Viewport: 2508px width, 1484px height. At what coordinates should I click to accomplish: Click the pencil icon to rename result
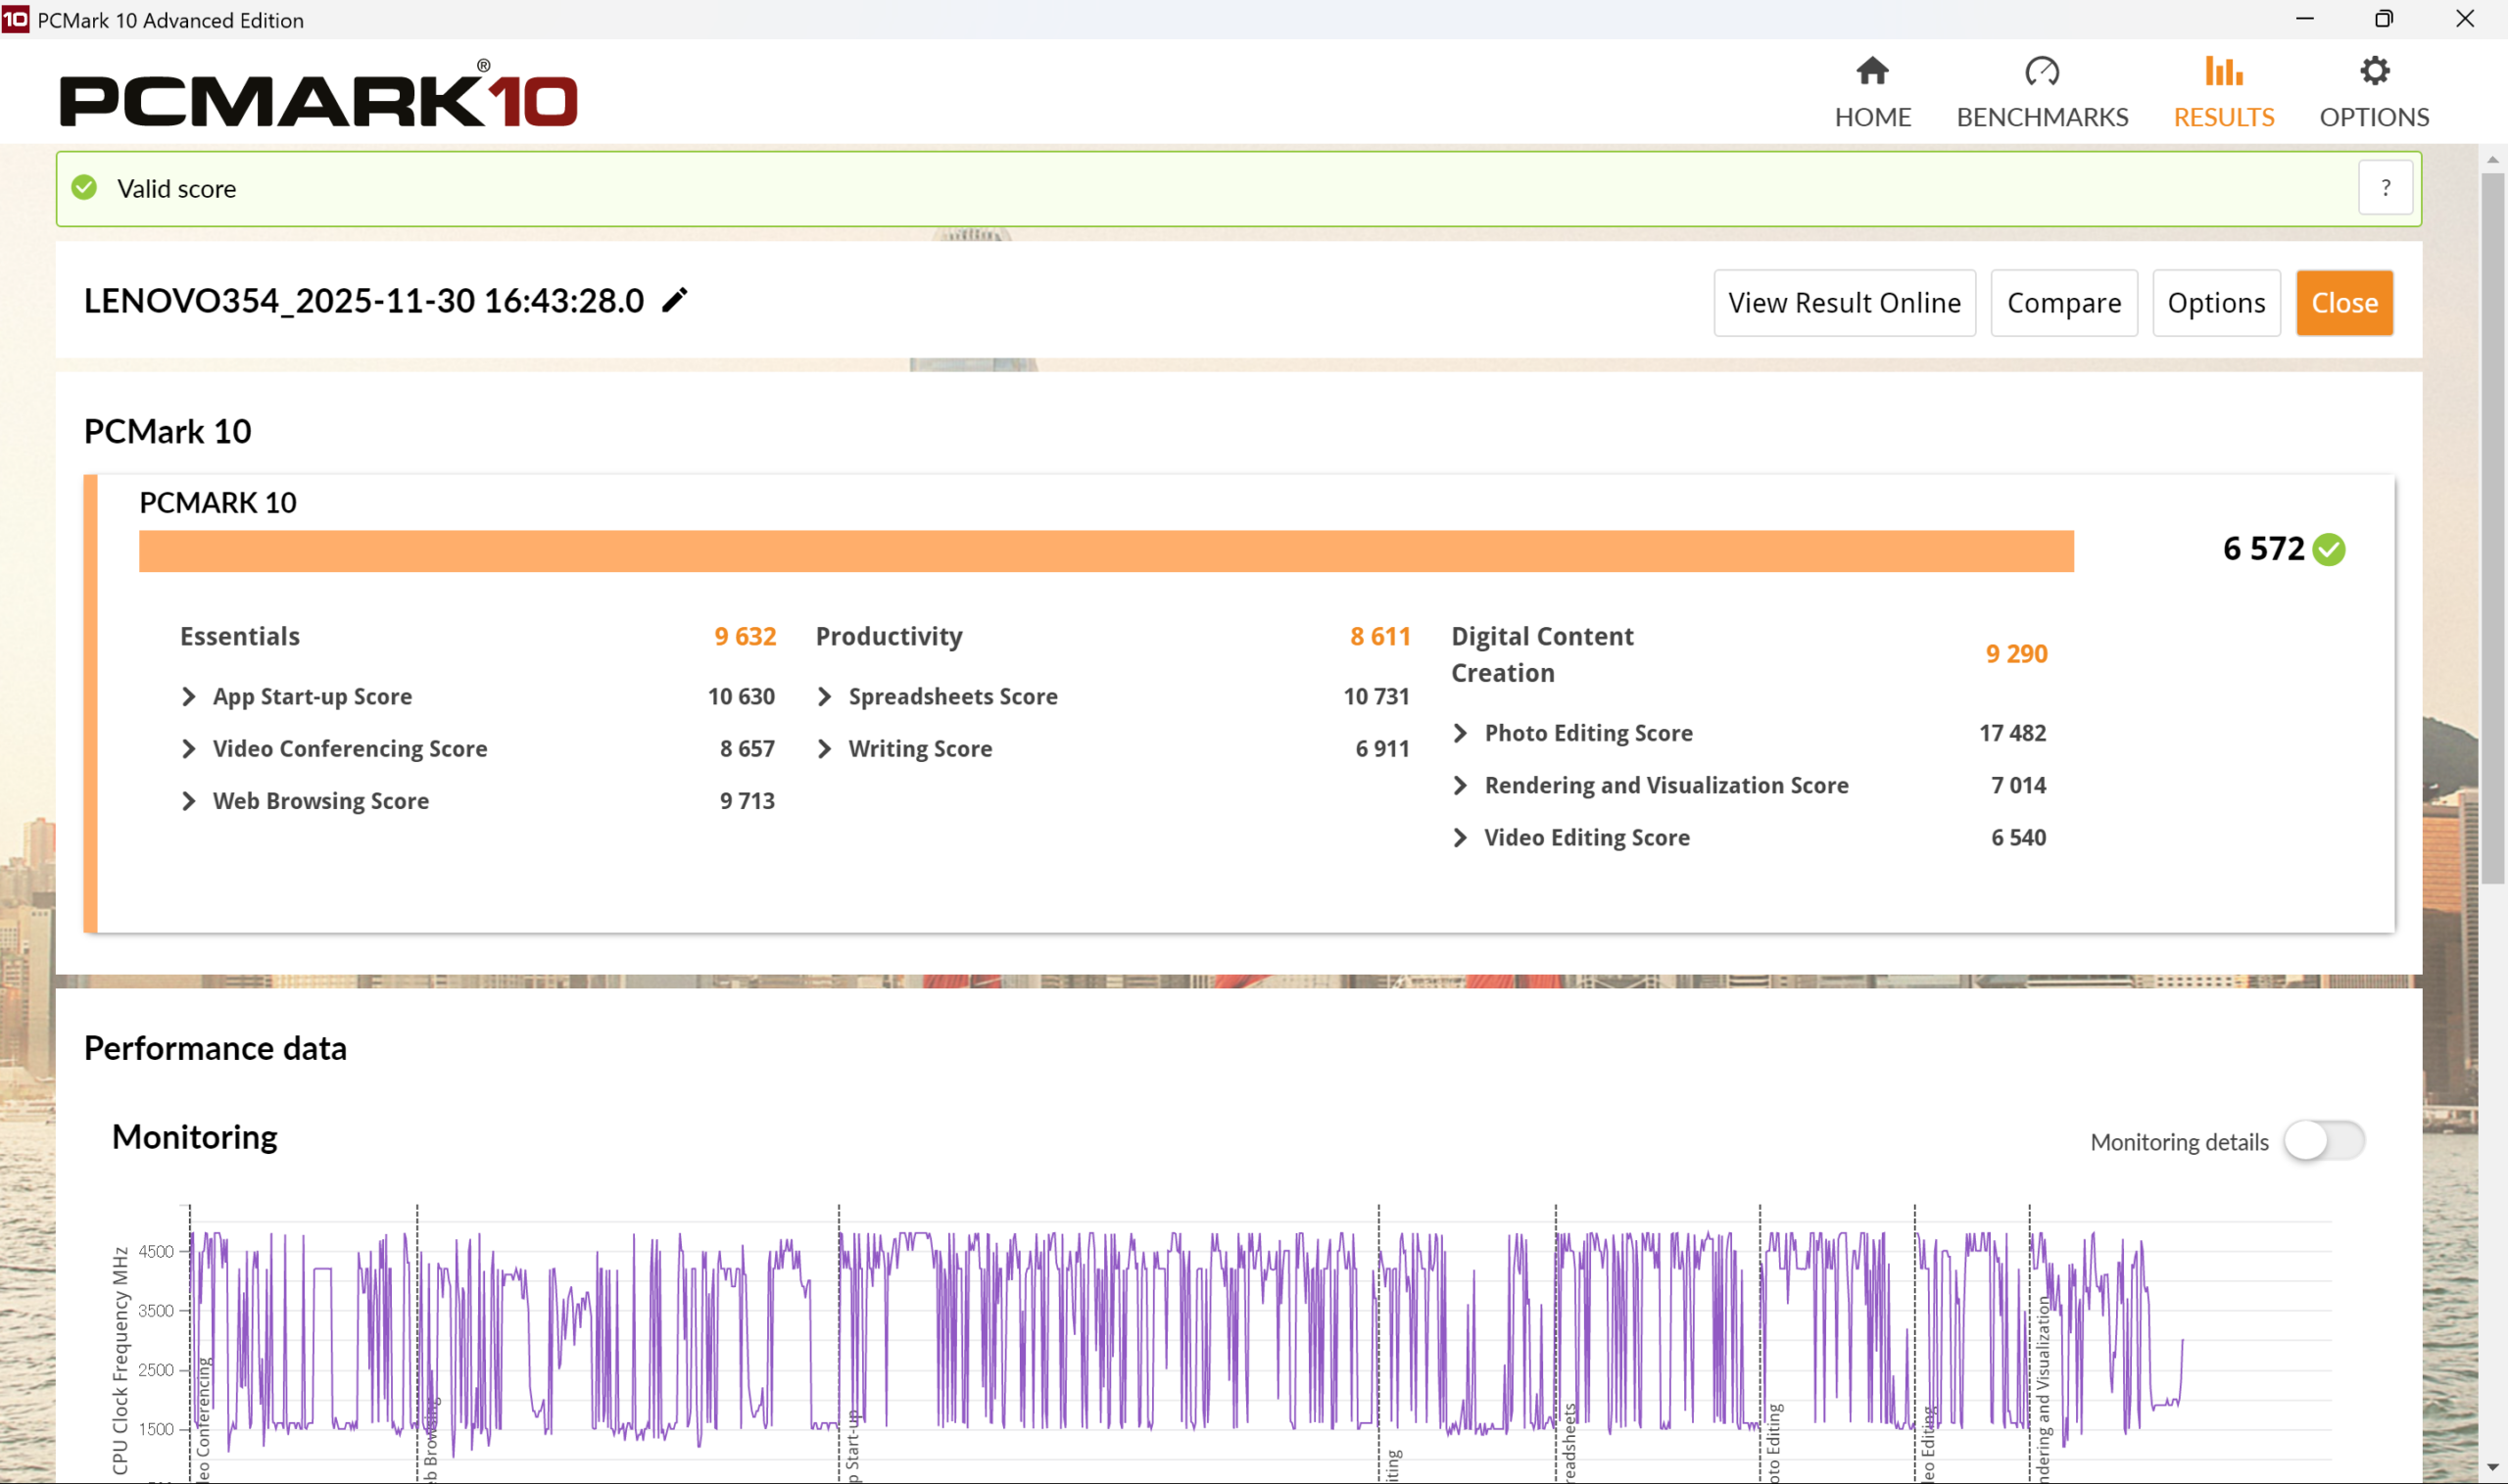pos(675,300)
